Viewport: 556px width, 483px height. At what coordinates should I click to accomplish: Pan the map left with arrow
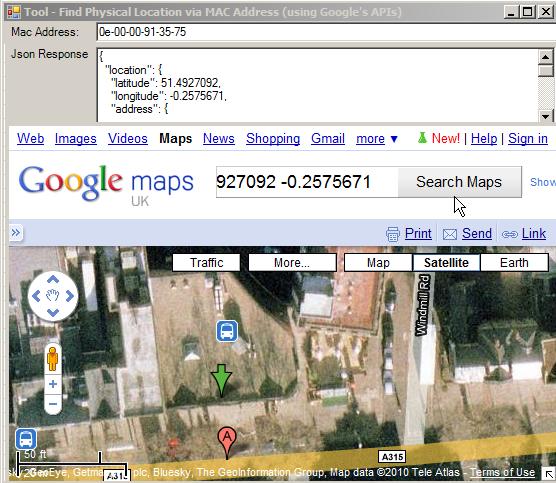tap(37, 296)
